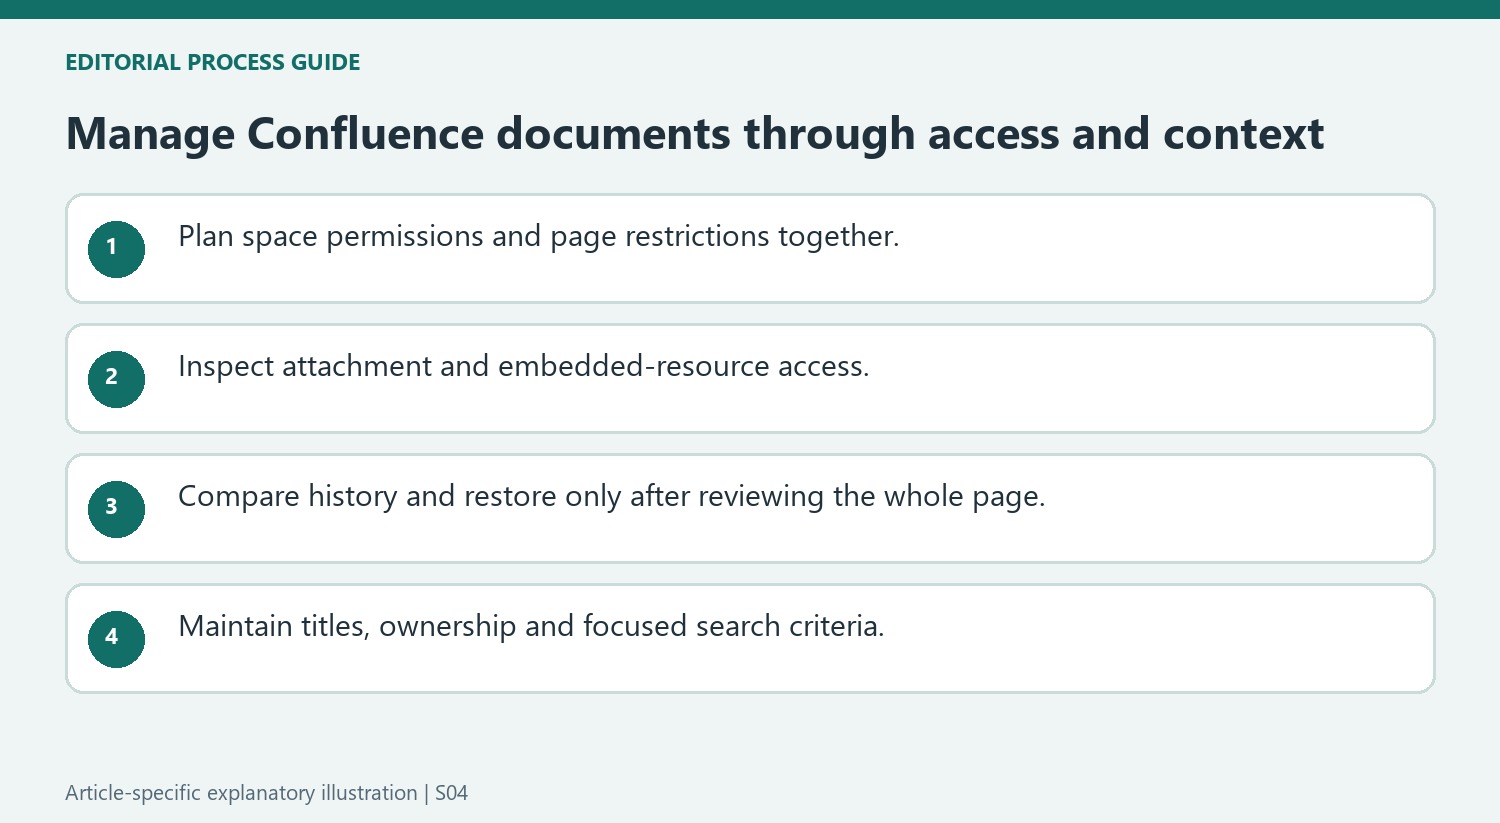This screenshot has width=1500, height=823.
Task: Select text 'Plan space permissions and page restrictions together.'
Action: coord(539,237)
